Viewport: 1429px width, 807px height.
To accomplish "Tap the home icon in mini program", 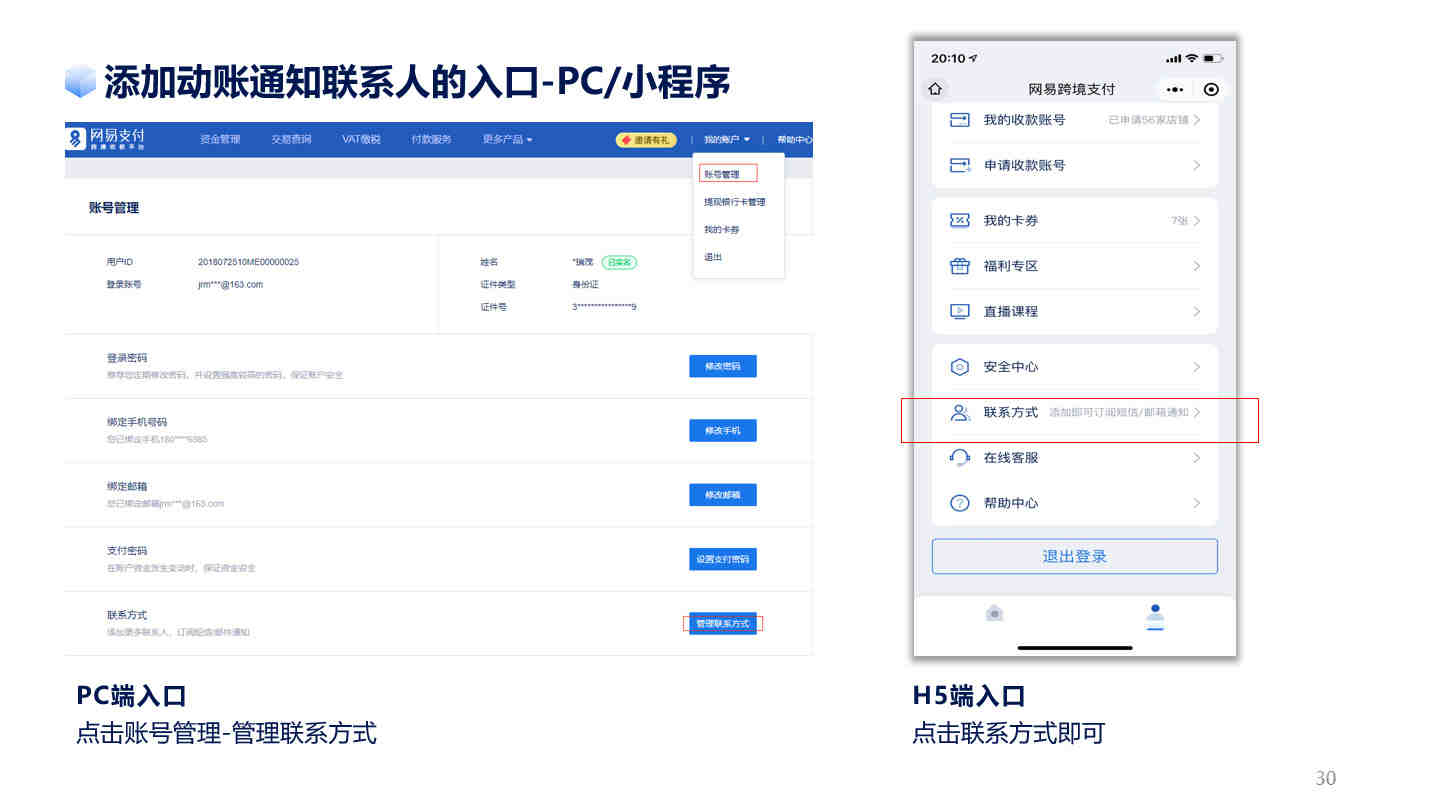I will pos(935,89).
